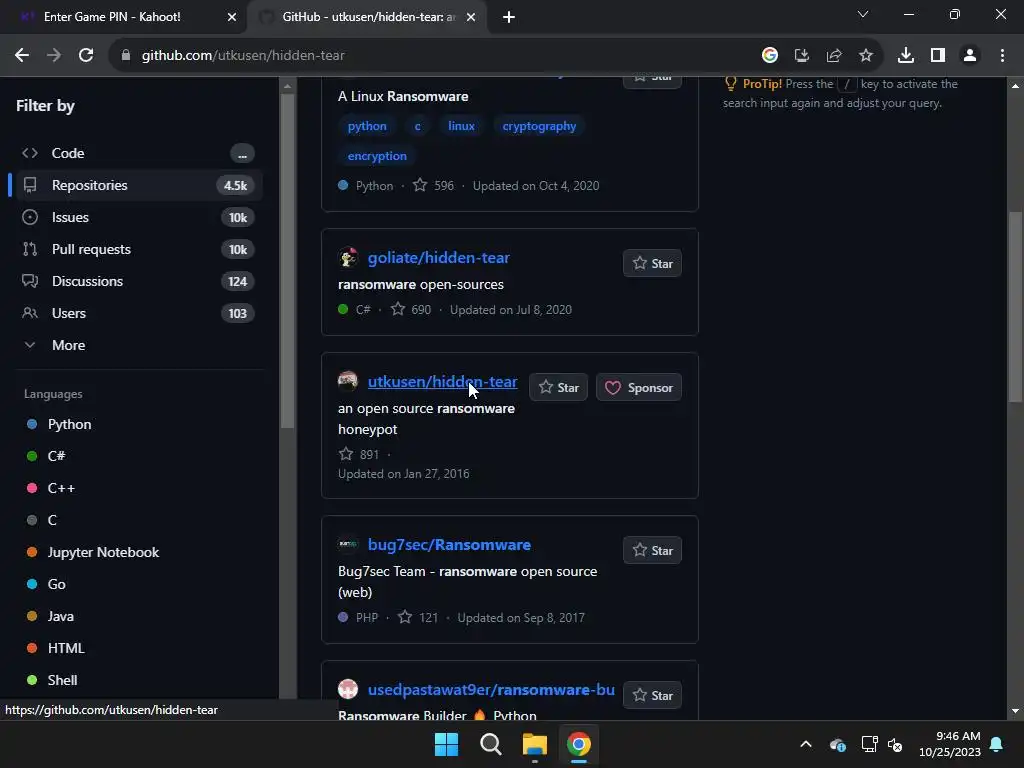Click the encryption topic tag
Viewport: 1024px width, 768px height.
(x=377, y=156)
